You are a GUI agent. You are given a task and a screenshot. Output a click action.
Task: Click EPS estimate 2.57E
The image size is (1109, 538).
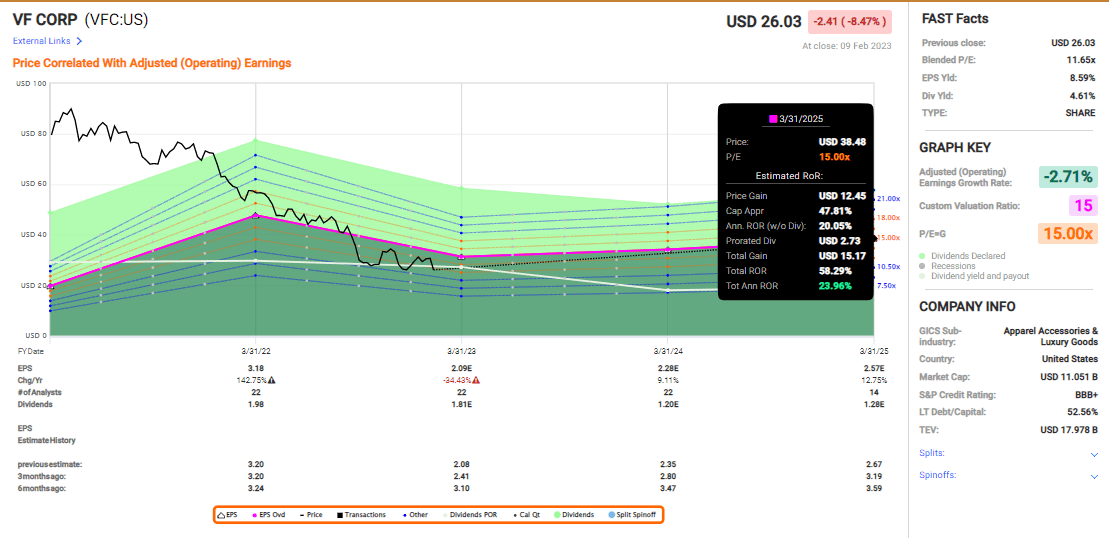874,368
